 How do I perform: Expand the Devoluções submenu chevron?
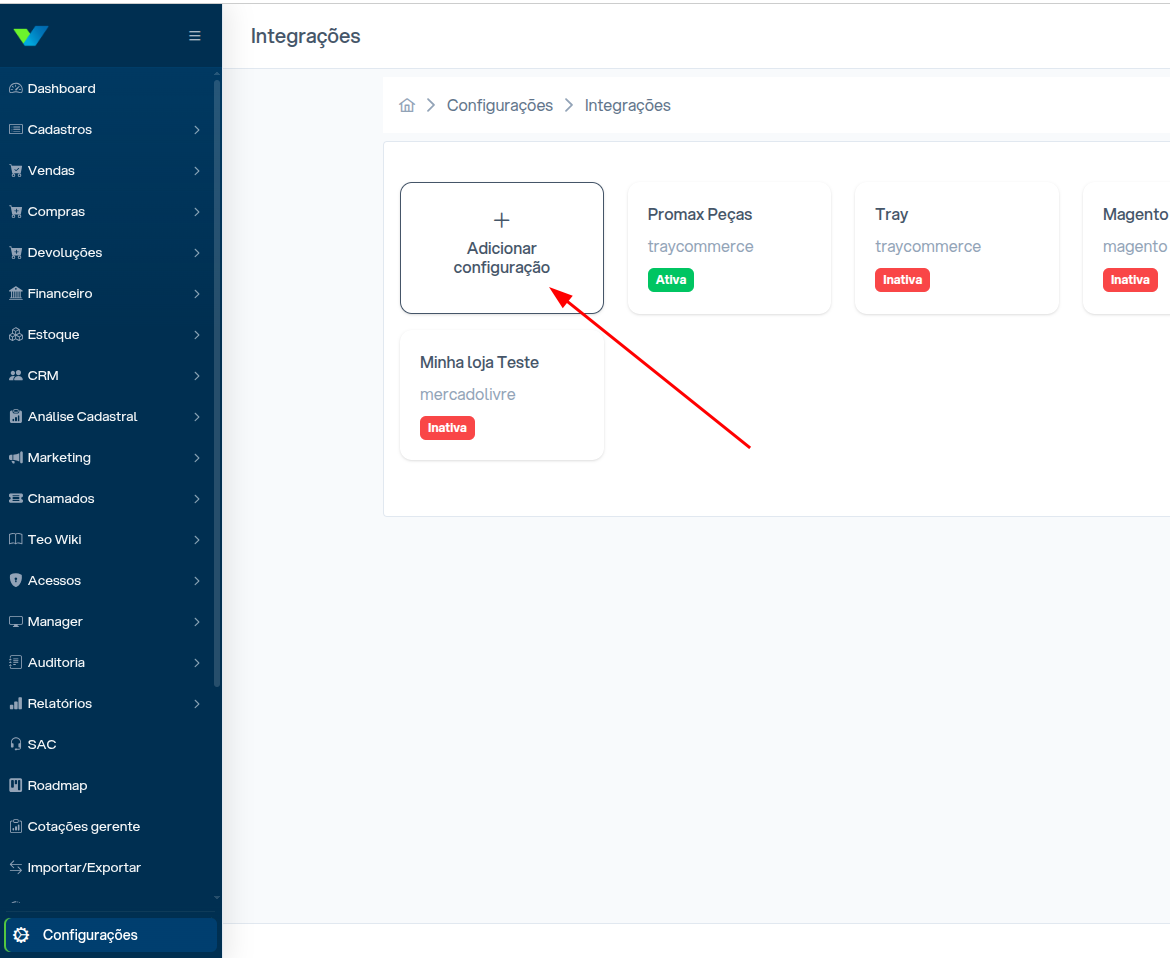(197, 253)
